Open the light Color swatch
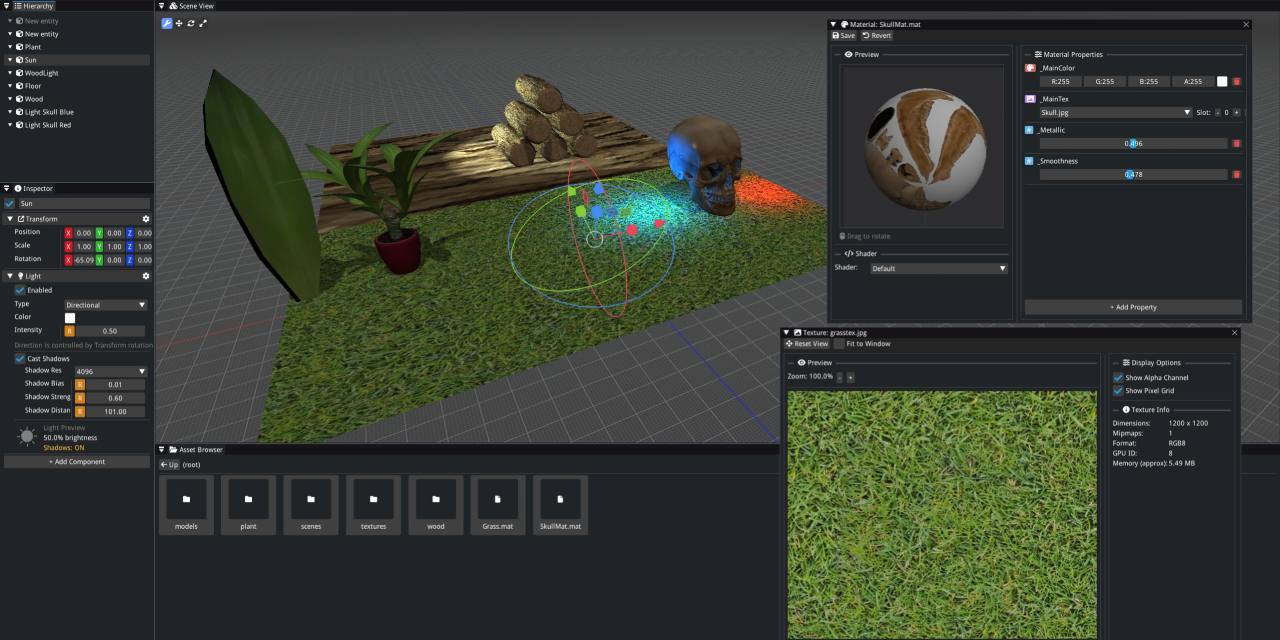This screenshot has width=1280, height=640. [x=70, y=318]
